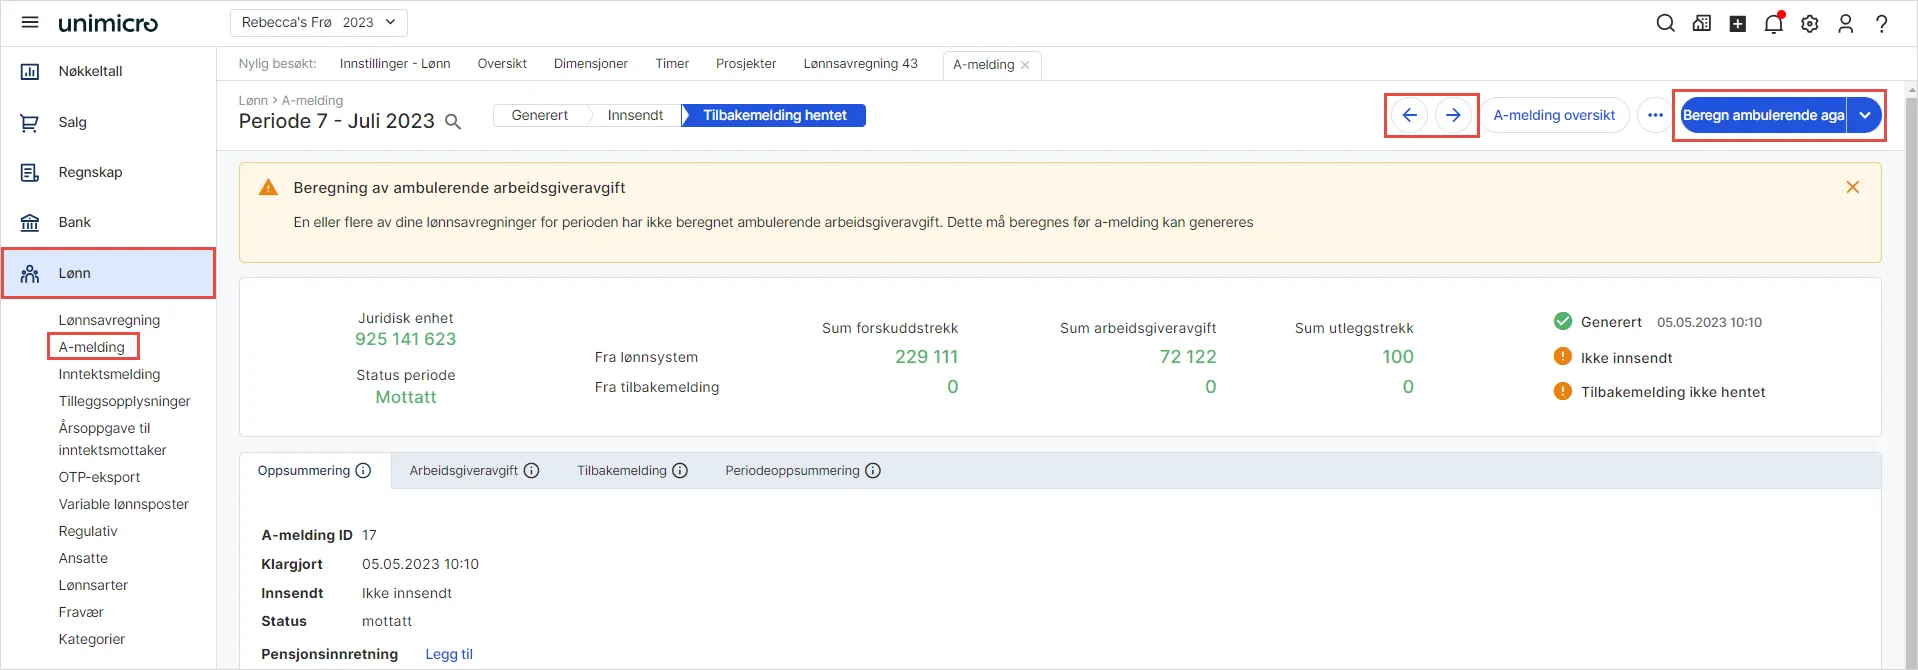Click info icon on Periodeoppsummering tab
The image size is (1918, 670).
[x=873, y=471]
